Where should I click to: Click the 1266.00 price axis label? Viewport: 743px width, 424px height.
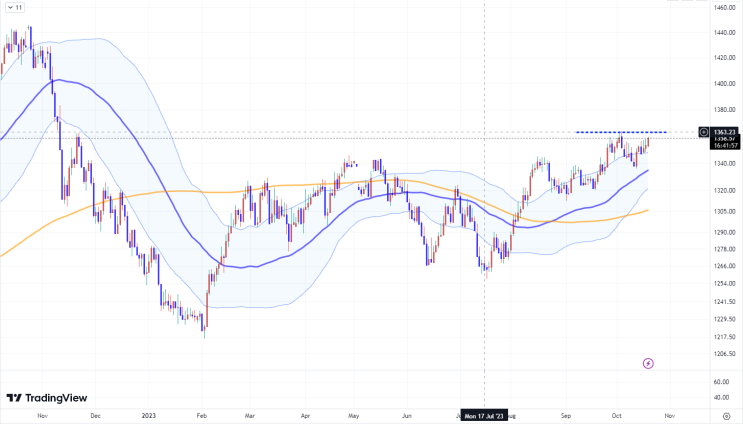[x=725, y=266]
